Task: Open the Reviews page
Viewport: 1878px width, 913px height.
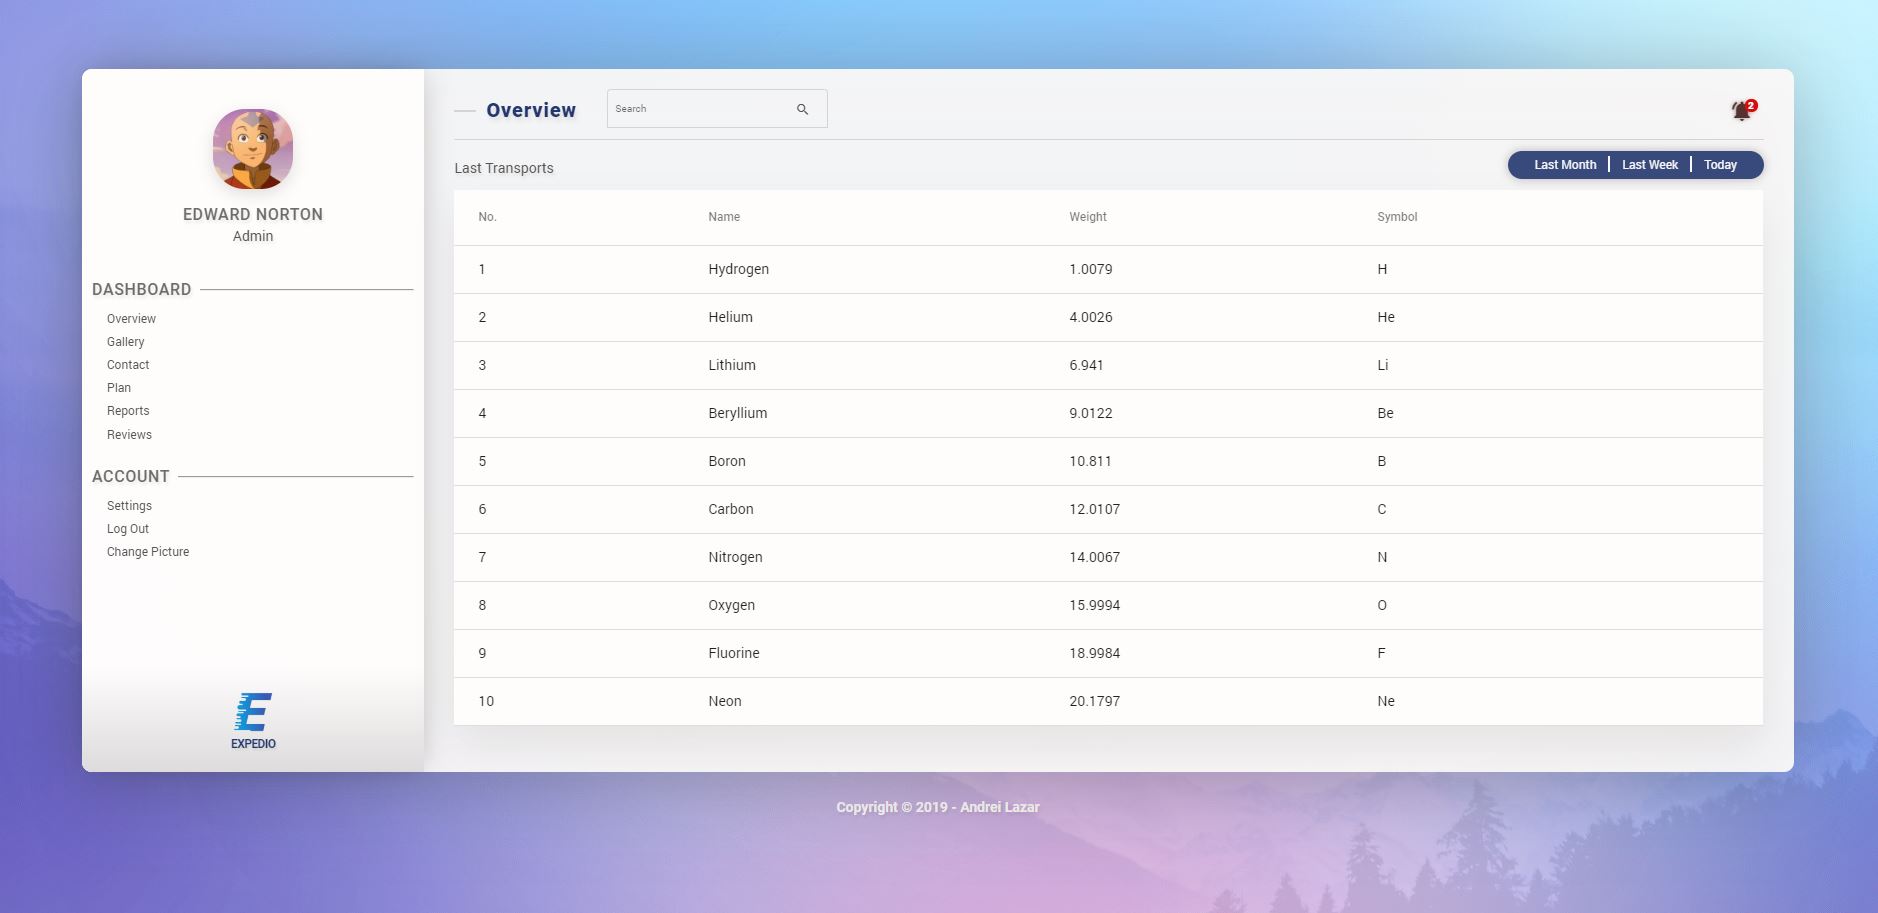Action: (x=129, y=434)
